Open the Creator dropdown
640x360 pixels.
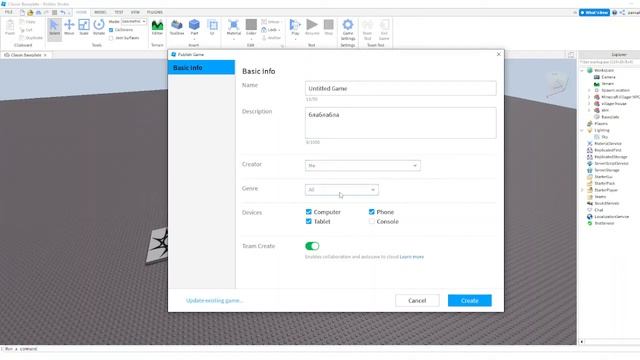pos(362,166)
